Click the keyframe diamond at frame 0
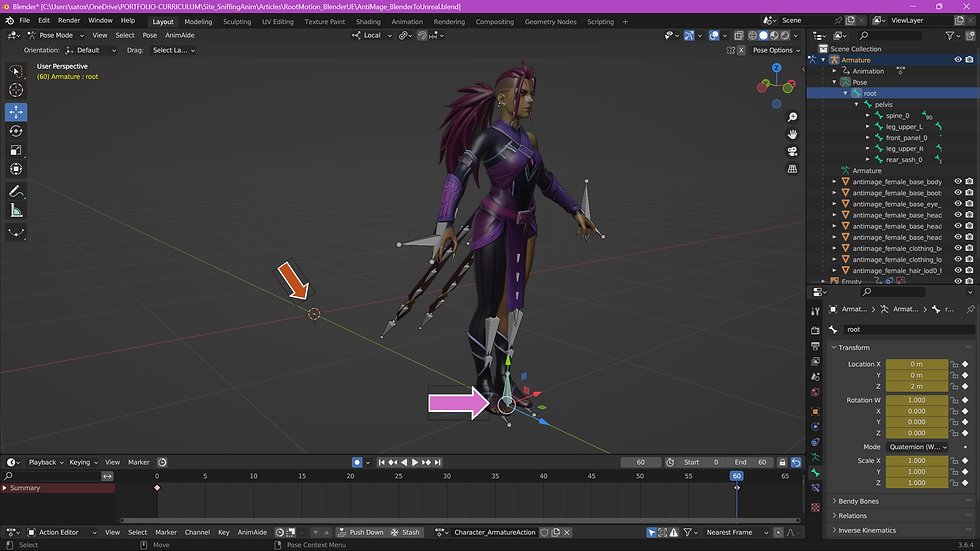Image resolution: width=980 pixels, height=551 pixels. point(157,488)
